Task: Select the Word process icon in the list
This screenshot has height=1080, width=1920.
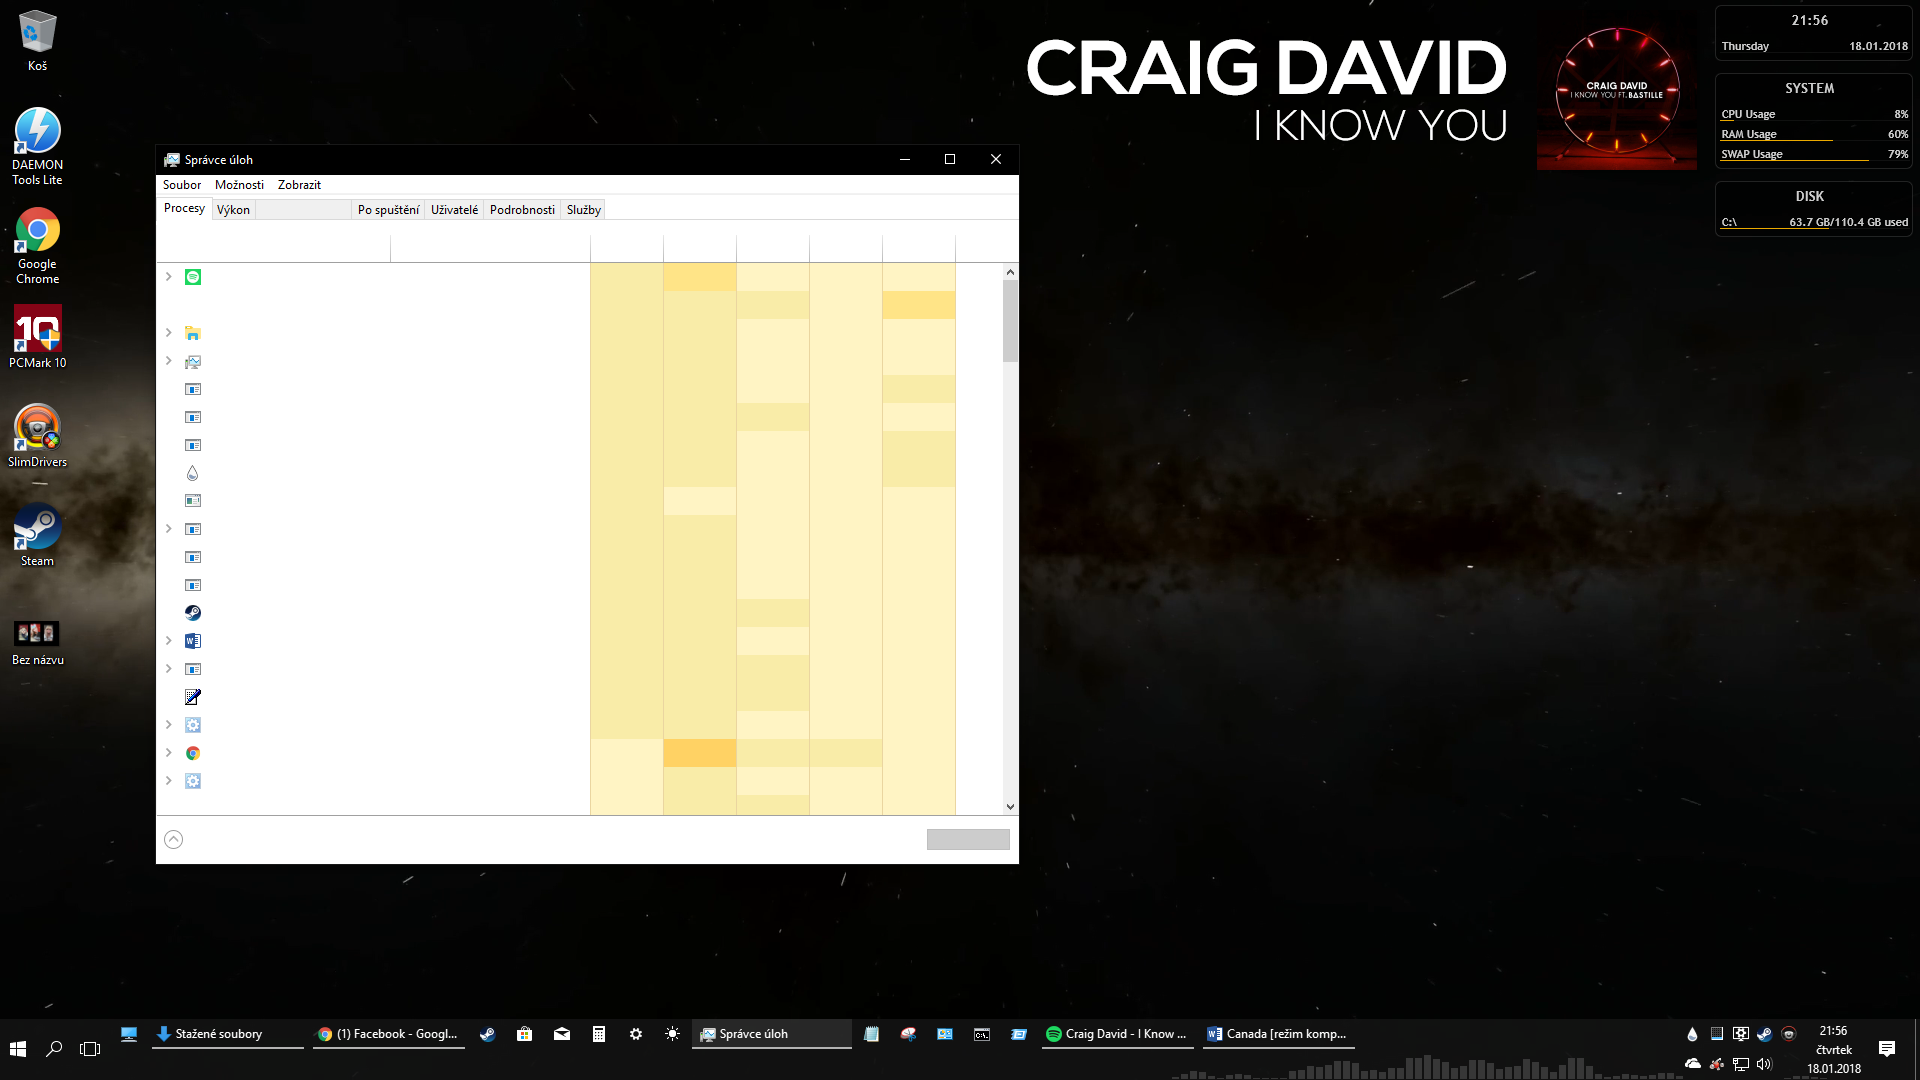Action: click(x=193, y=641)
